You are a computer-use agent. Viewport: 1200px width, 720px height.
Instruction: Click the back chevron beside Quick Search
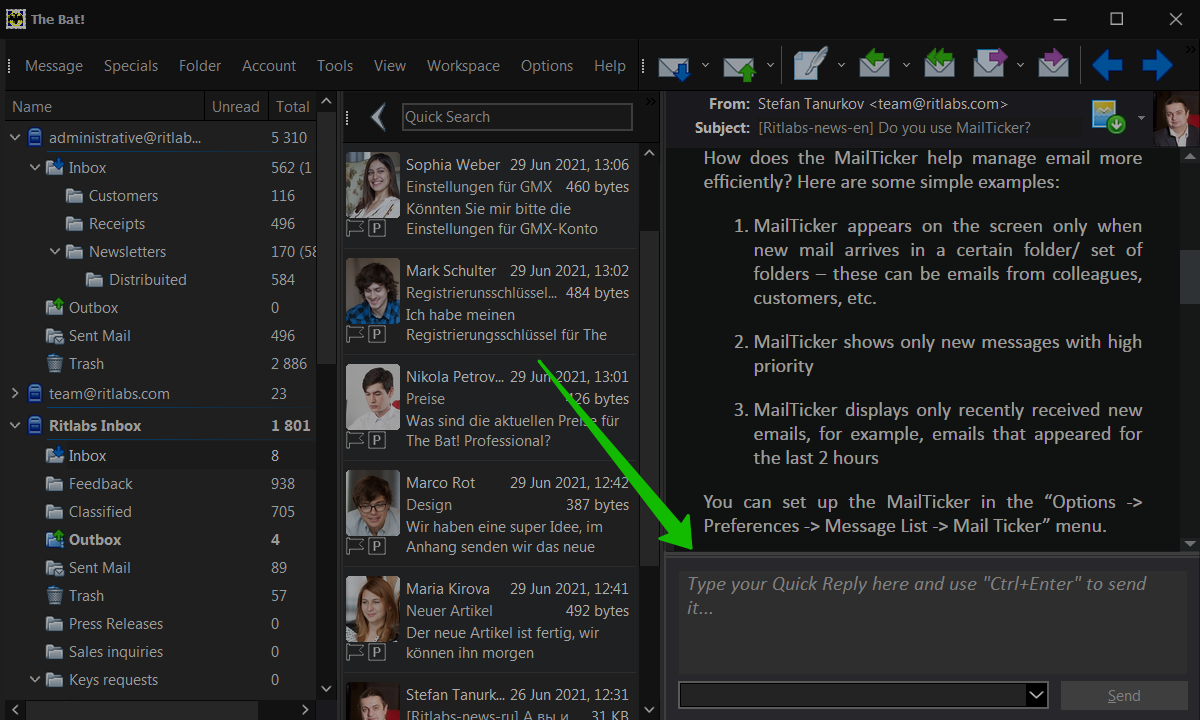pos(378,117)
